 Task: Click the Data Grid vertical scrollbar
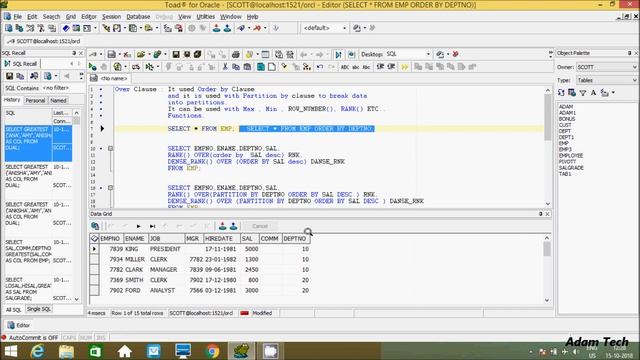coord(547,269)
